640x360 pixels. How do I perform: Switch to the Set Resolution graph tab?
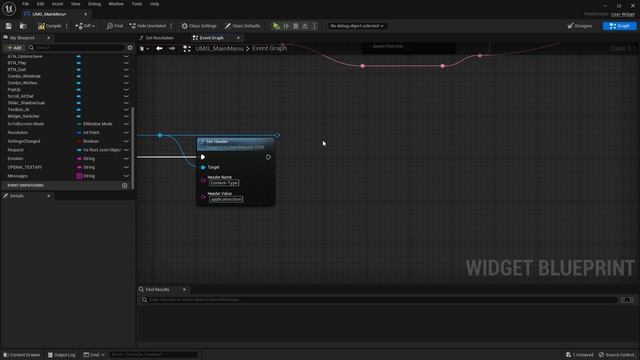[160, 38]
